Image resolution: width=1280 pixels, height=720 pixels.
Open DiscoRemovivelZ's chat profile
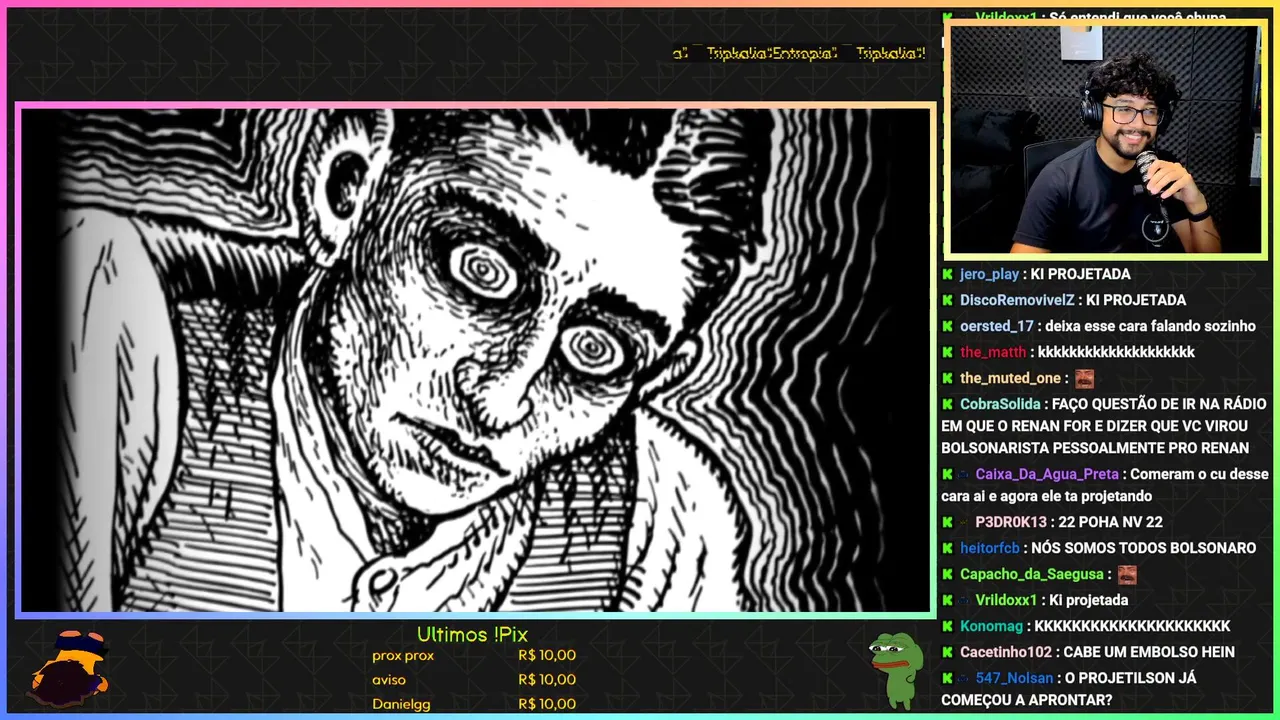tap(1017, 300)
